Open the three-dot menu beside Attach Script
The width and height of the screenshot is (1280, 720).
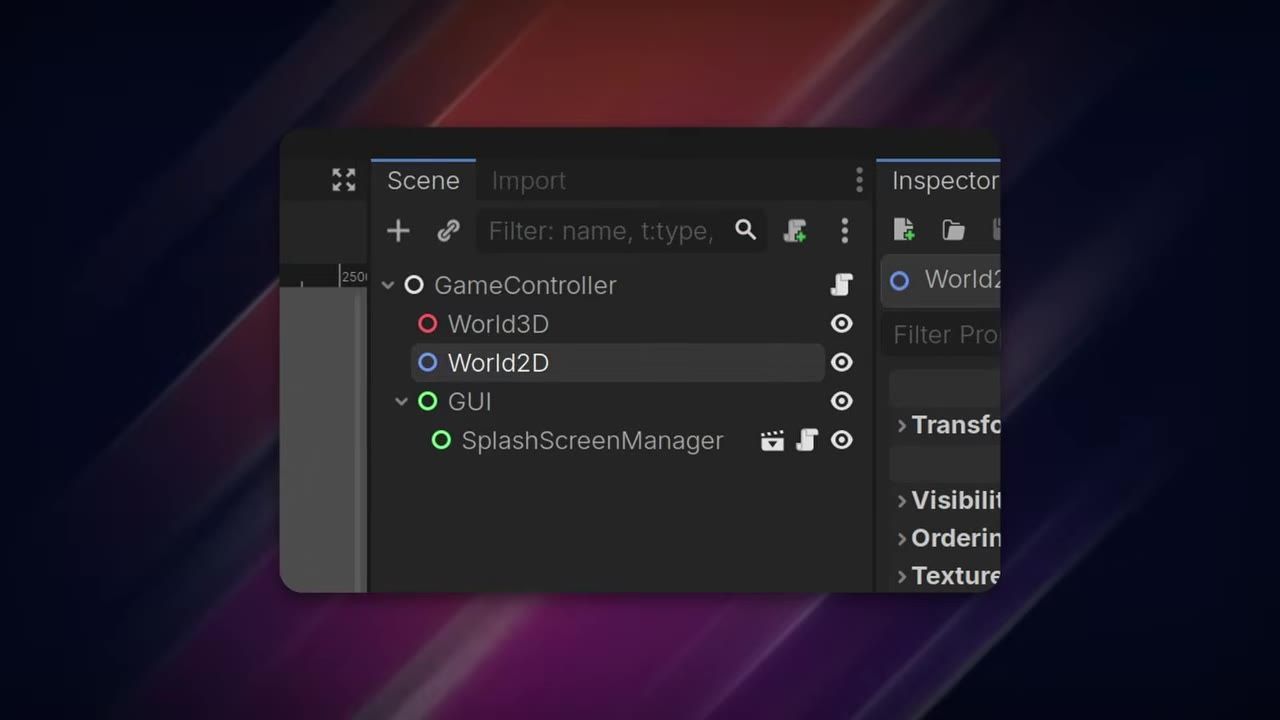pos(845,231)
